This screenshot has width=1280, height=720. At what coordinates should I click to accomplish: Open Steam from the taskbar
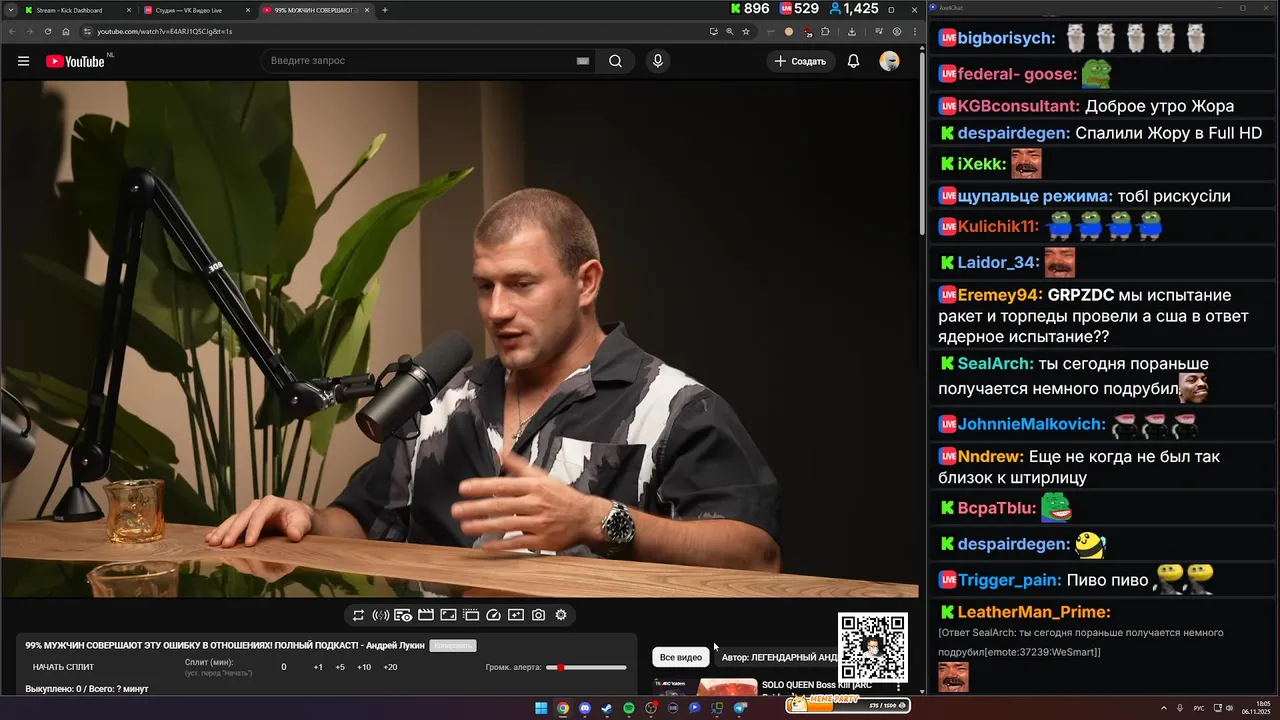(607, 708)
